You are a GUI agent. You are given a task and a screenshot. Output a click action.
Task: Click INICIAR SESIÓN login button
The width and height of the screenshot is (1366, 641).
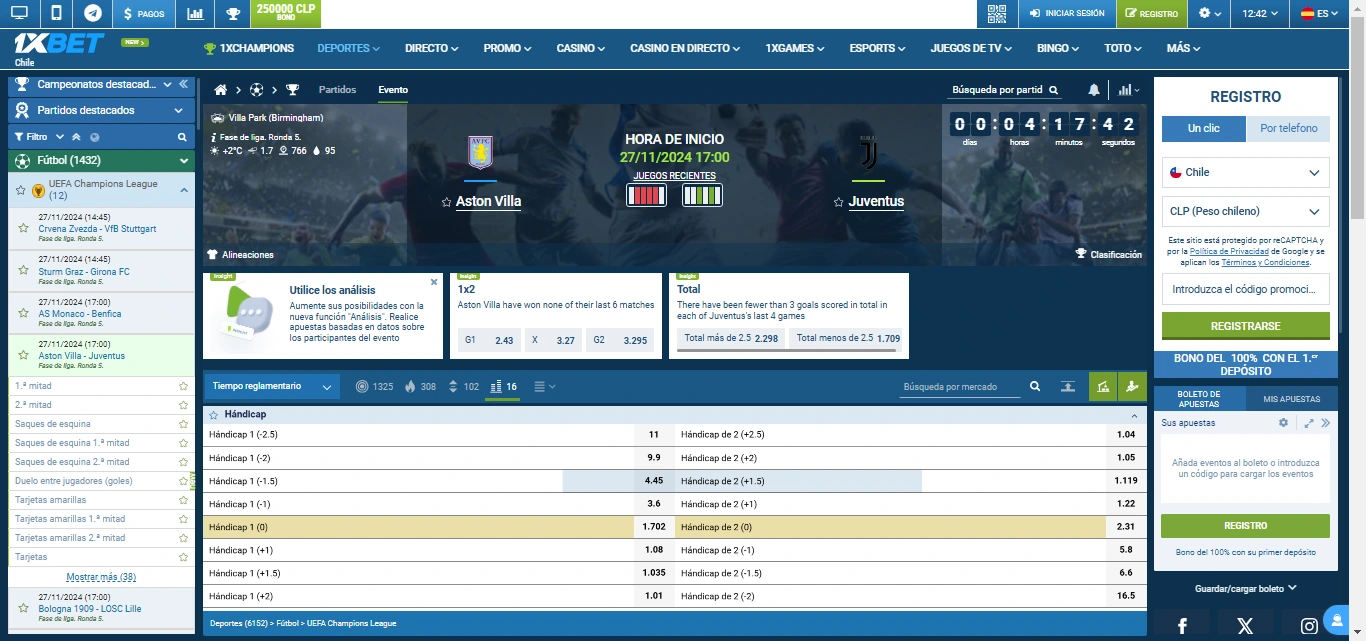(1066, 14)
